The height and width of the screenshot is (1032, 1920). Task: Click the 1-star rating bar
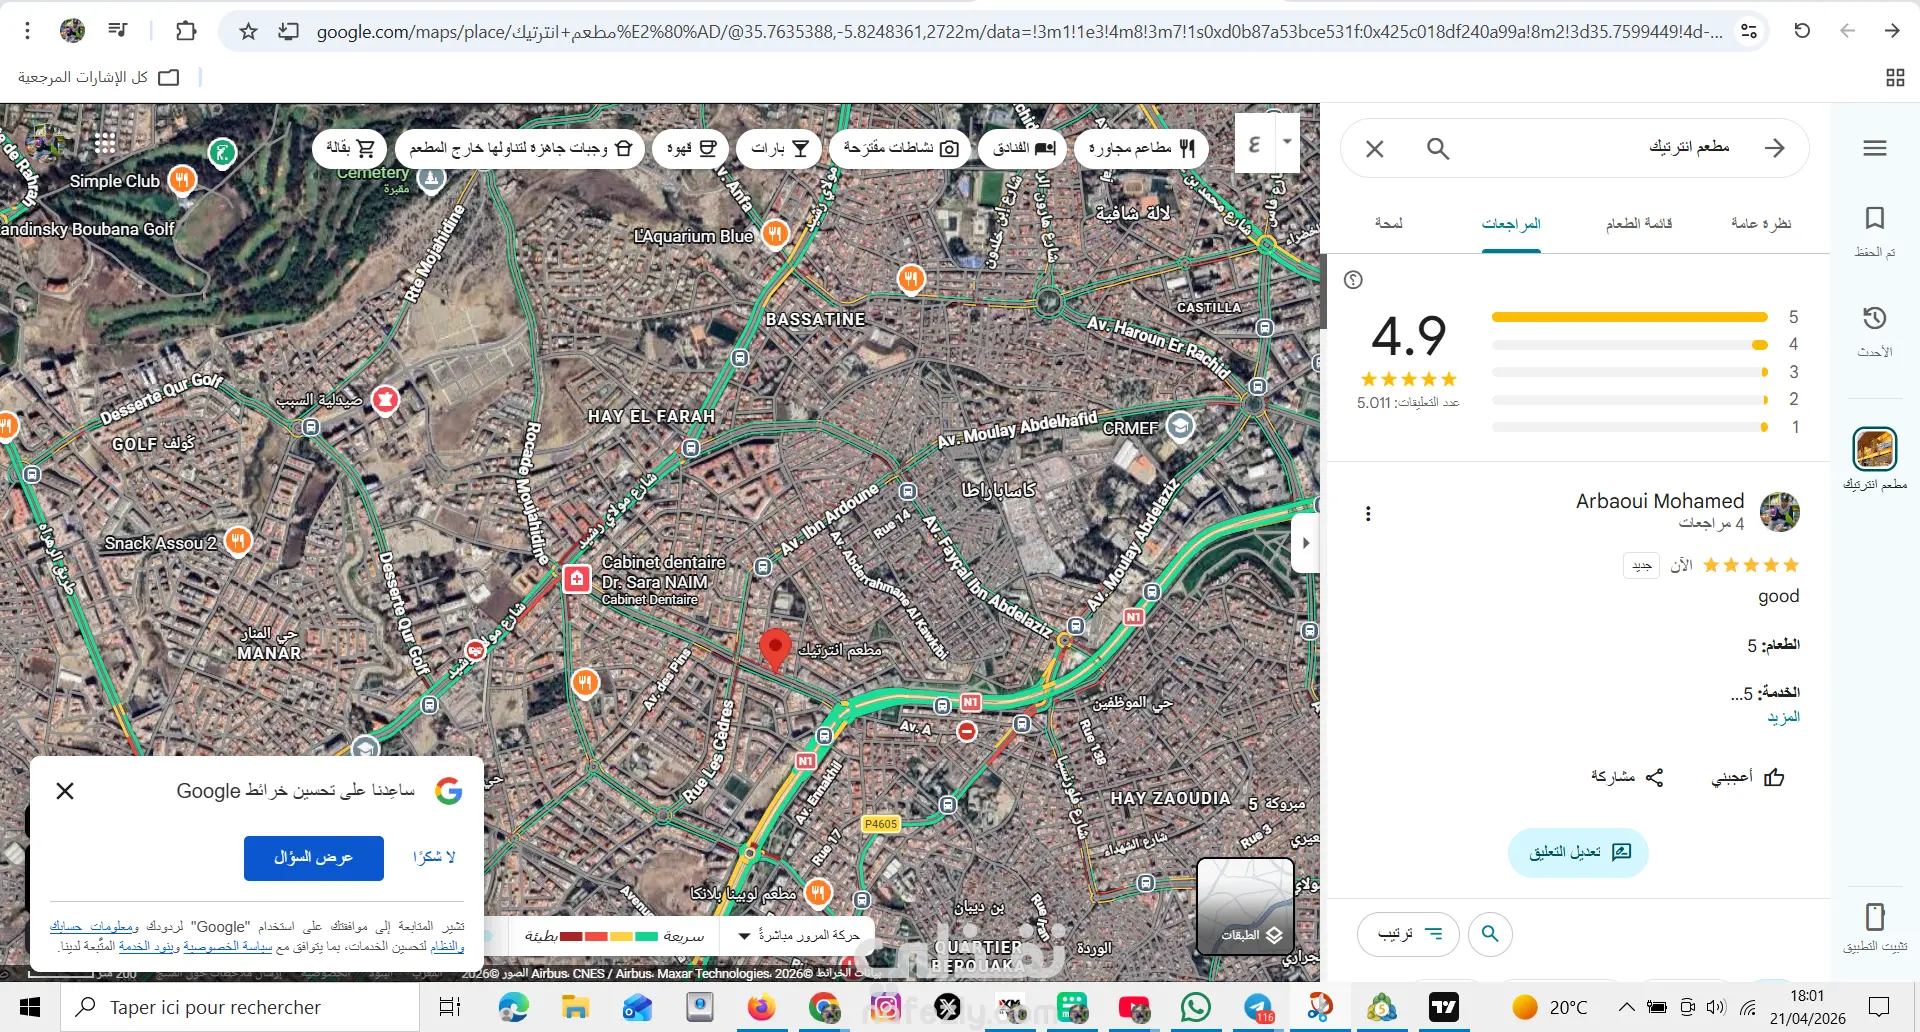tap(1630, 427)
